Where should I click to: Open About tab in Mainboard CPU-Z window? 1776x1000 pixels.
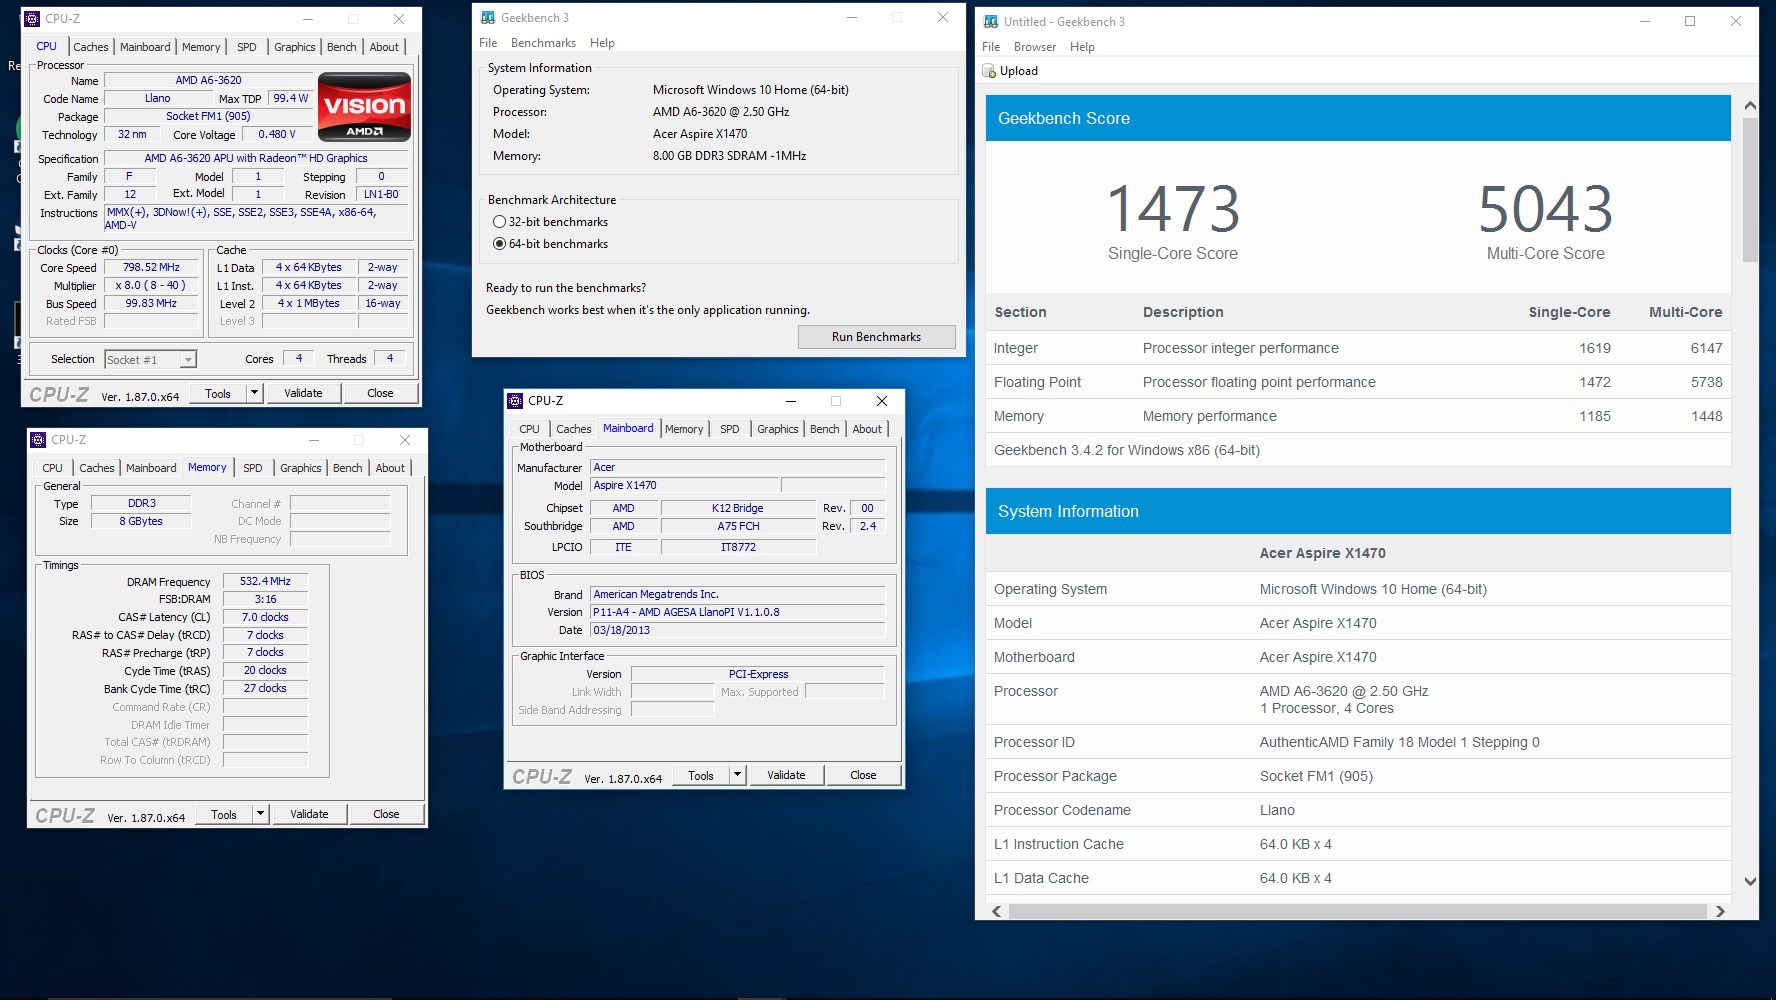click(867, 429)
